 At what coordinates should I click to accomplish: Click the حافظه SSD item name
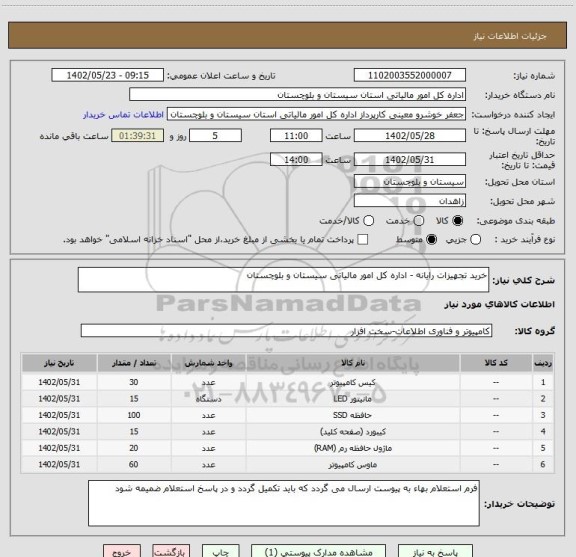[x=352, y=415]
